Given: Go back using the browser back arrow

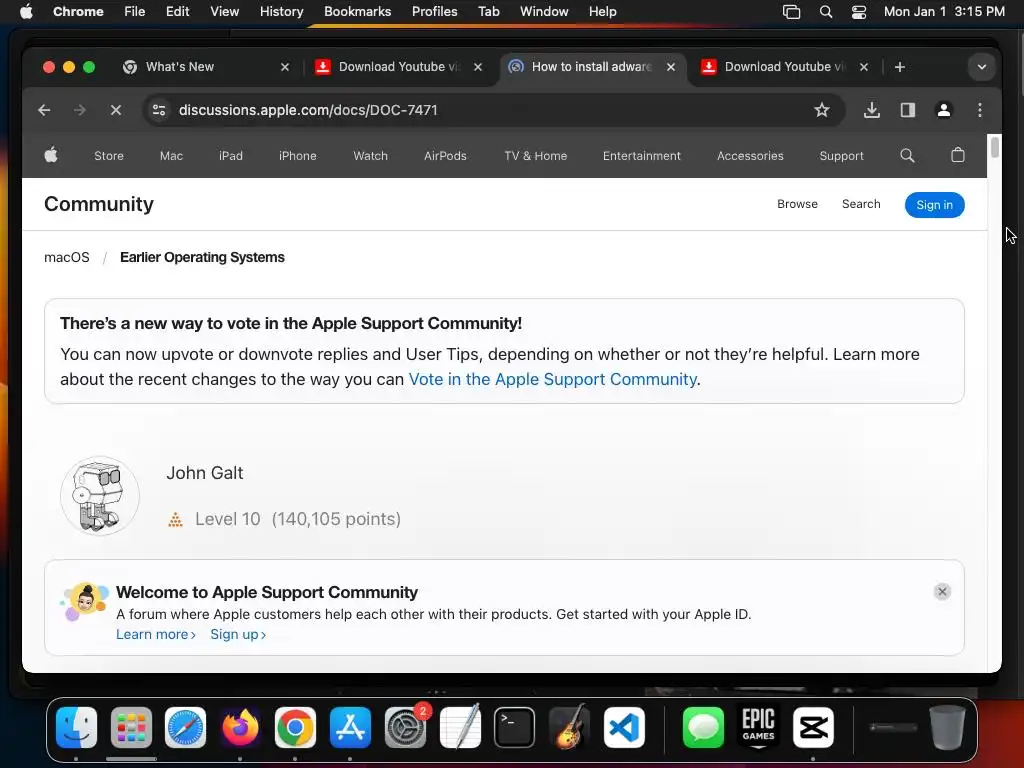Looking at the screenshot, I should click(44, 110).
